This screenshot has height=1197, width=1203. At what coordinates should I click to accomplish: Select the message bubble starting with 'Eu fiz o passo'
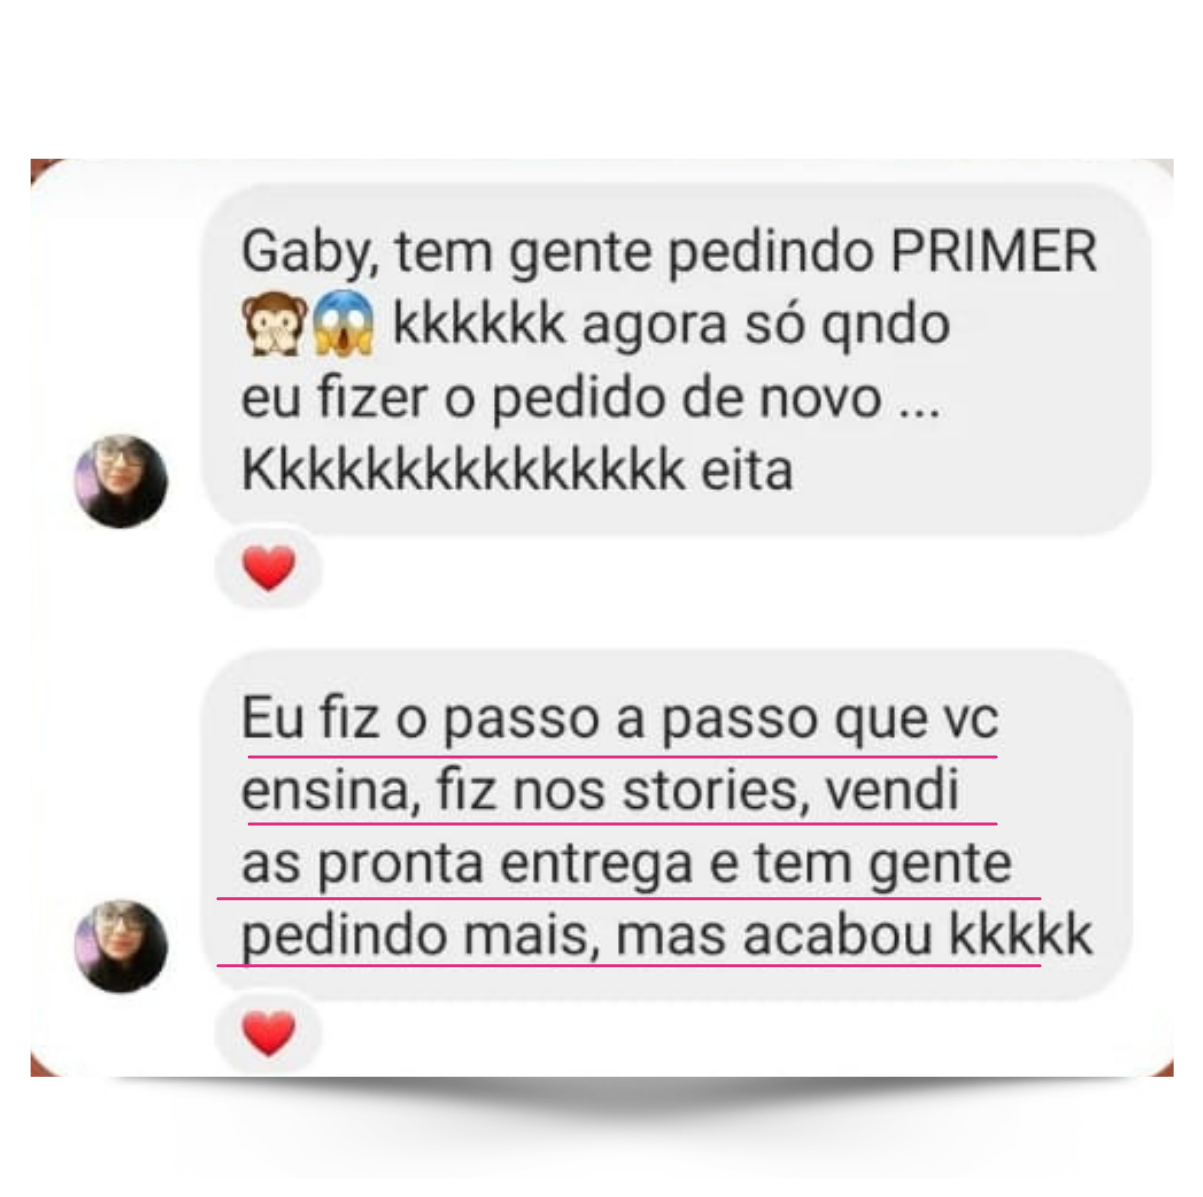coord(667,825)
